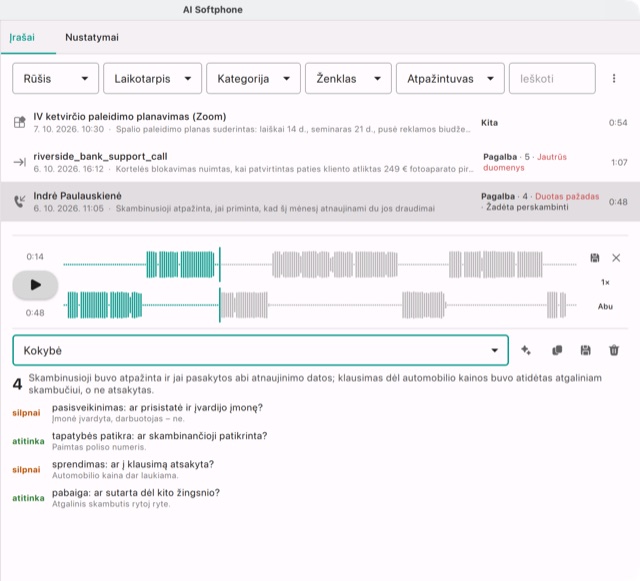
Task: Select IV ketvirčio paleidimo planavimas (Zoom) recording
Action: (x=320, y=122)
